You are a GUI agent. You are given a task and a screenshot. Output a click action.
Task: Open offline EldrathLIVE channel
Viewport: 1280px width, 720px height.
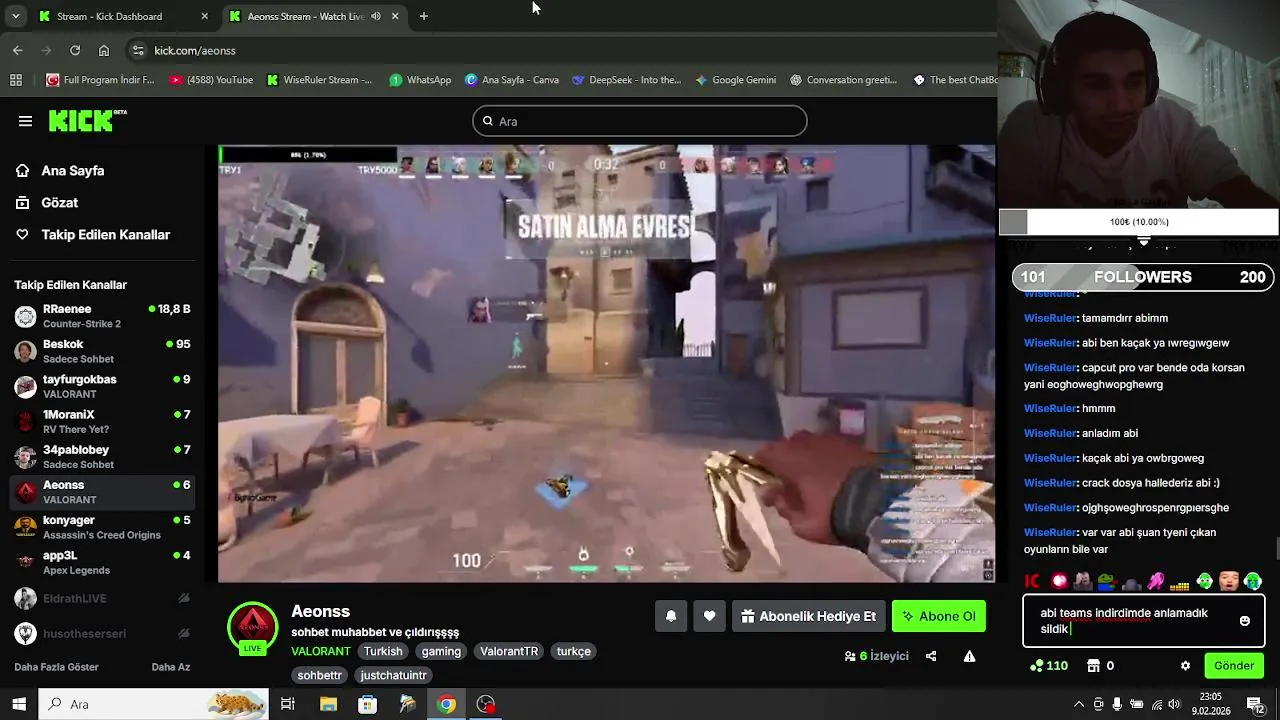click(102, 598)
